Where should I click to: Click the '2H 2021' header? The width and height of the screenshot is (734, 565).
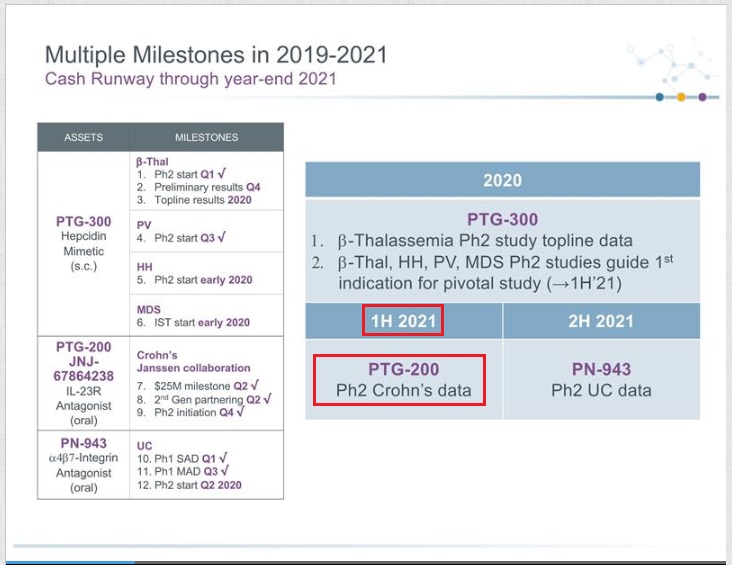[601, 321]
